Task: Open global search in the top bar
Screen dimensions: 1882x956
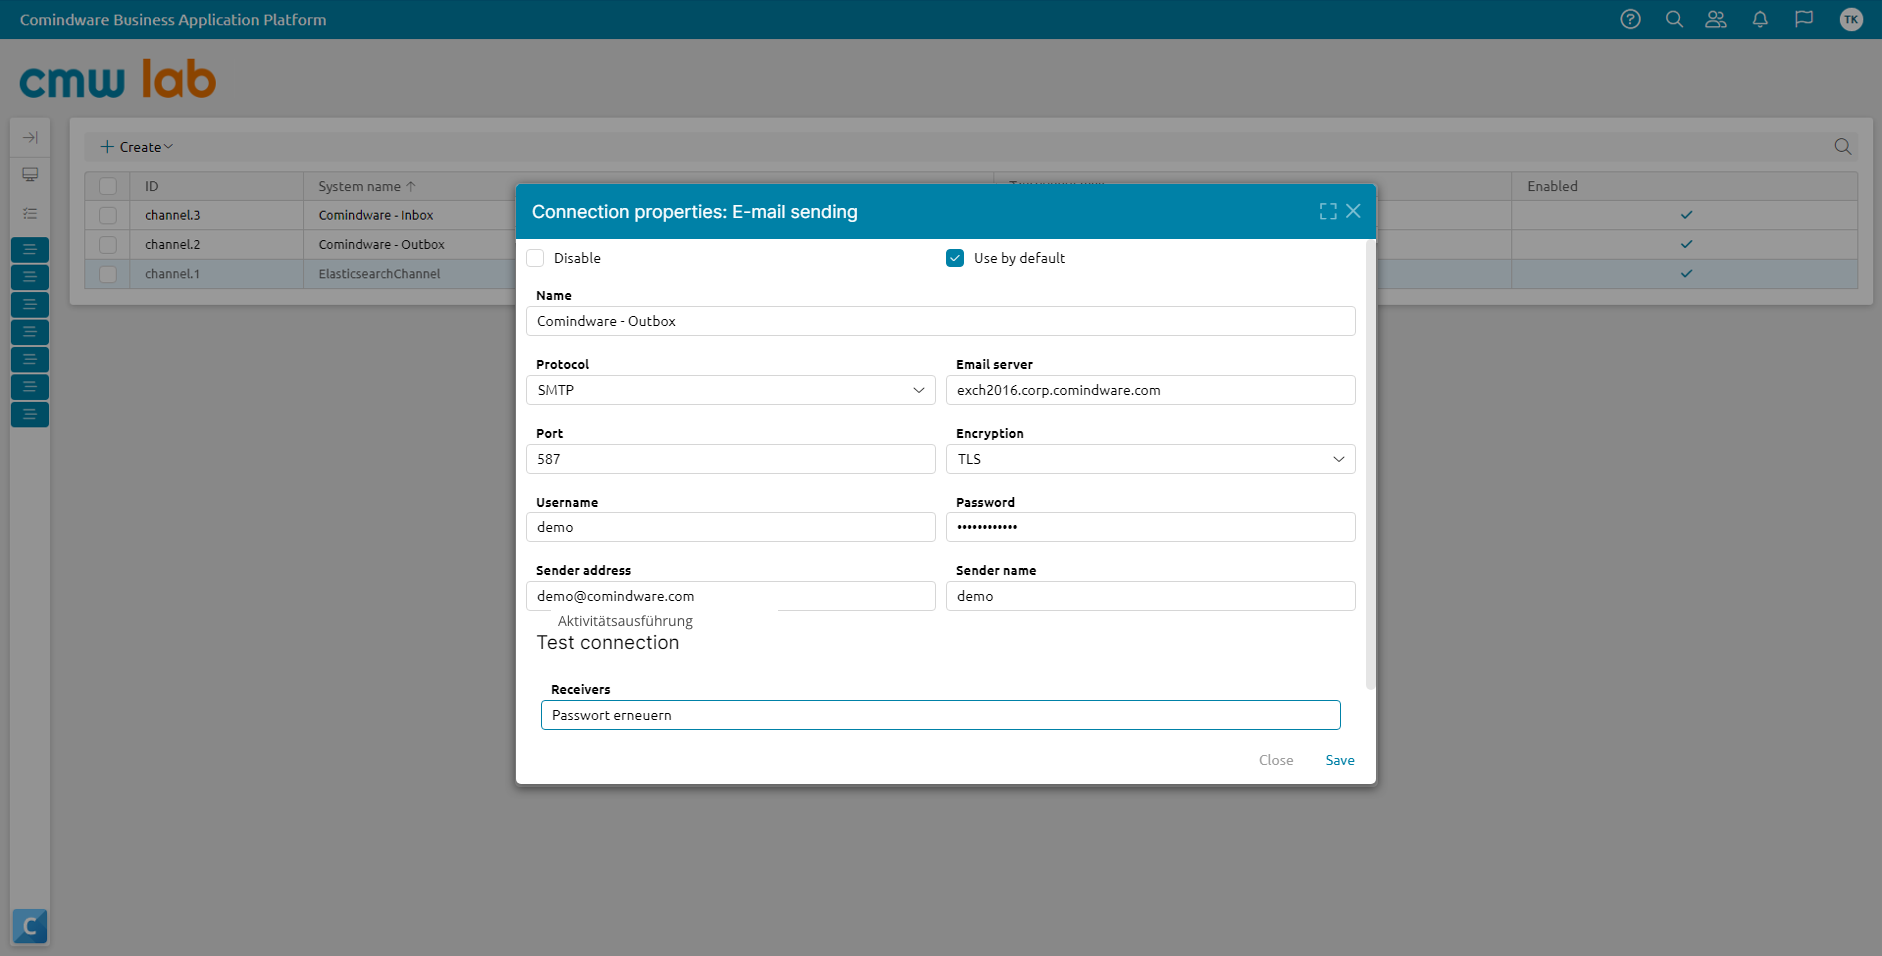Action: [x=1674, y=19]
